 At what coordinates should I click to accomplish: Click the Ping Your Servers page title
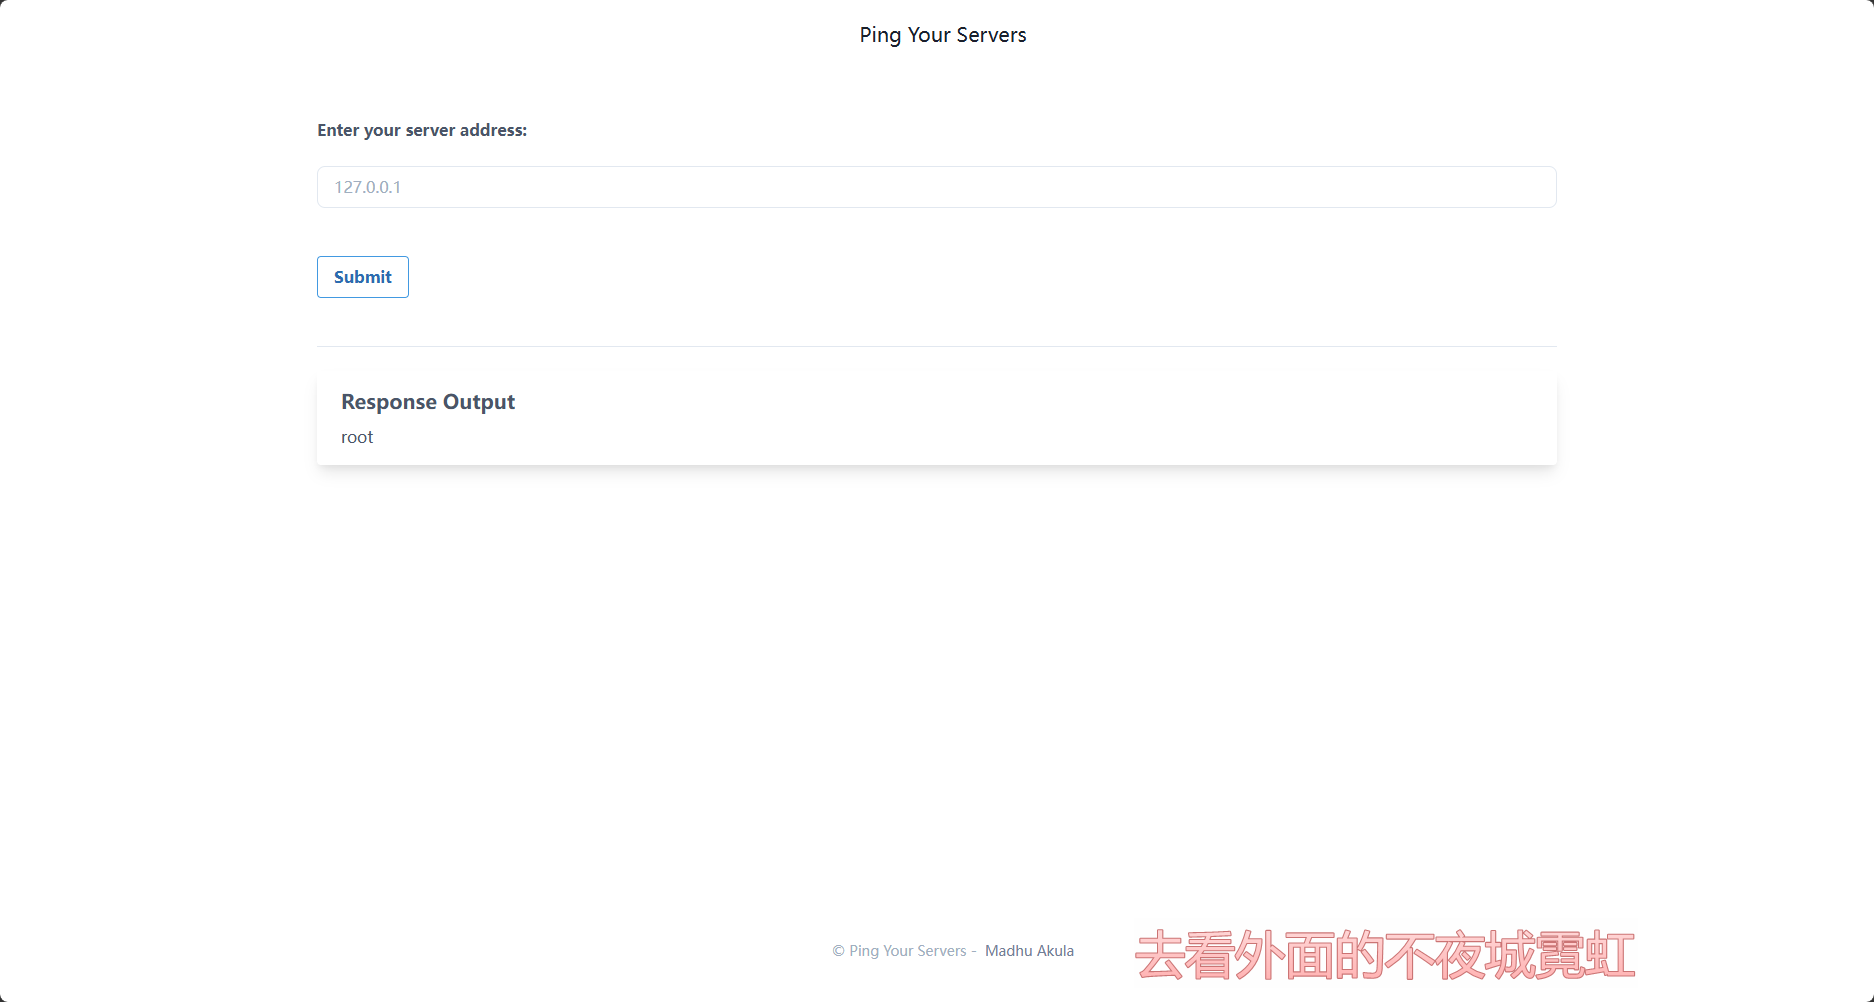pos(943,35)
